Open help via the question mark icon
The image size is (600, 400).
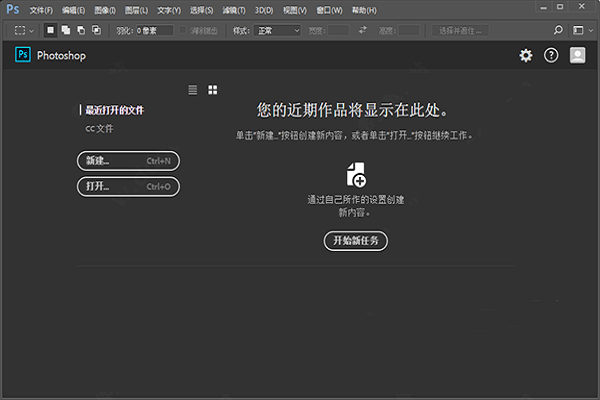551,56
